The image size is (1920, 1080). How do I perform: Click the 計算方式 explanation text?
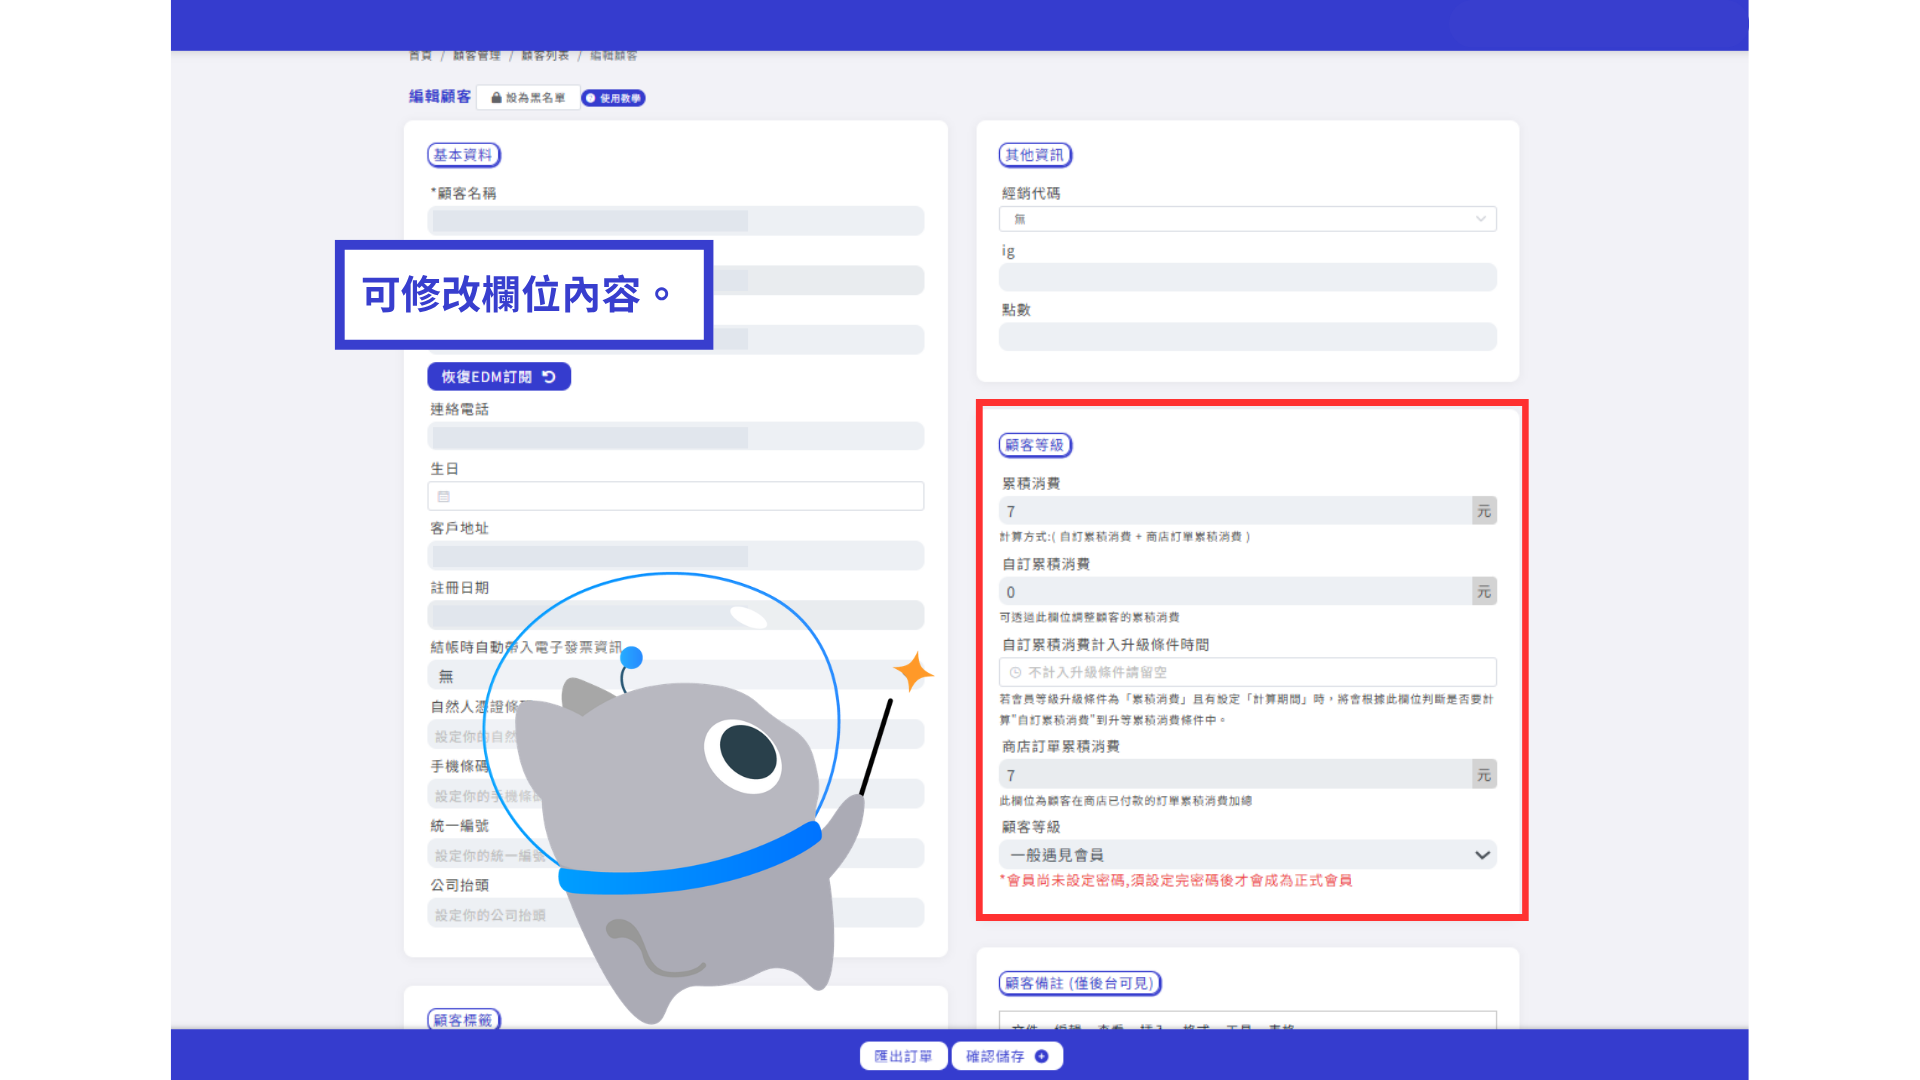pos(1125,537)
